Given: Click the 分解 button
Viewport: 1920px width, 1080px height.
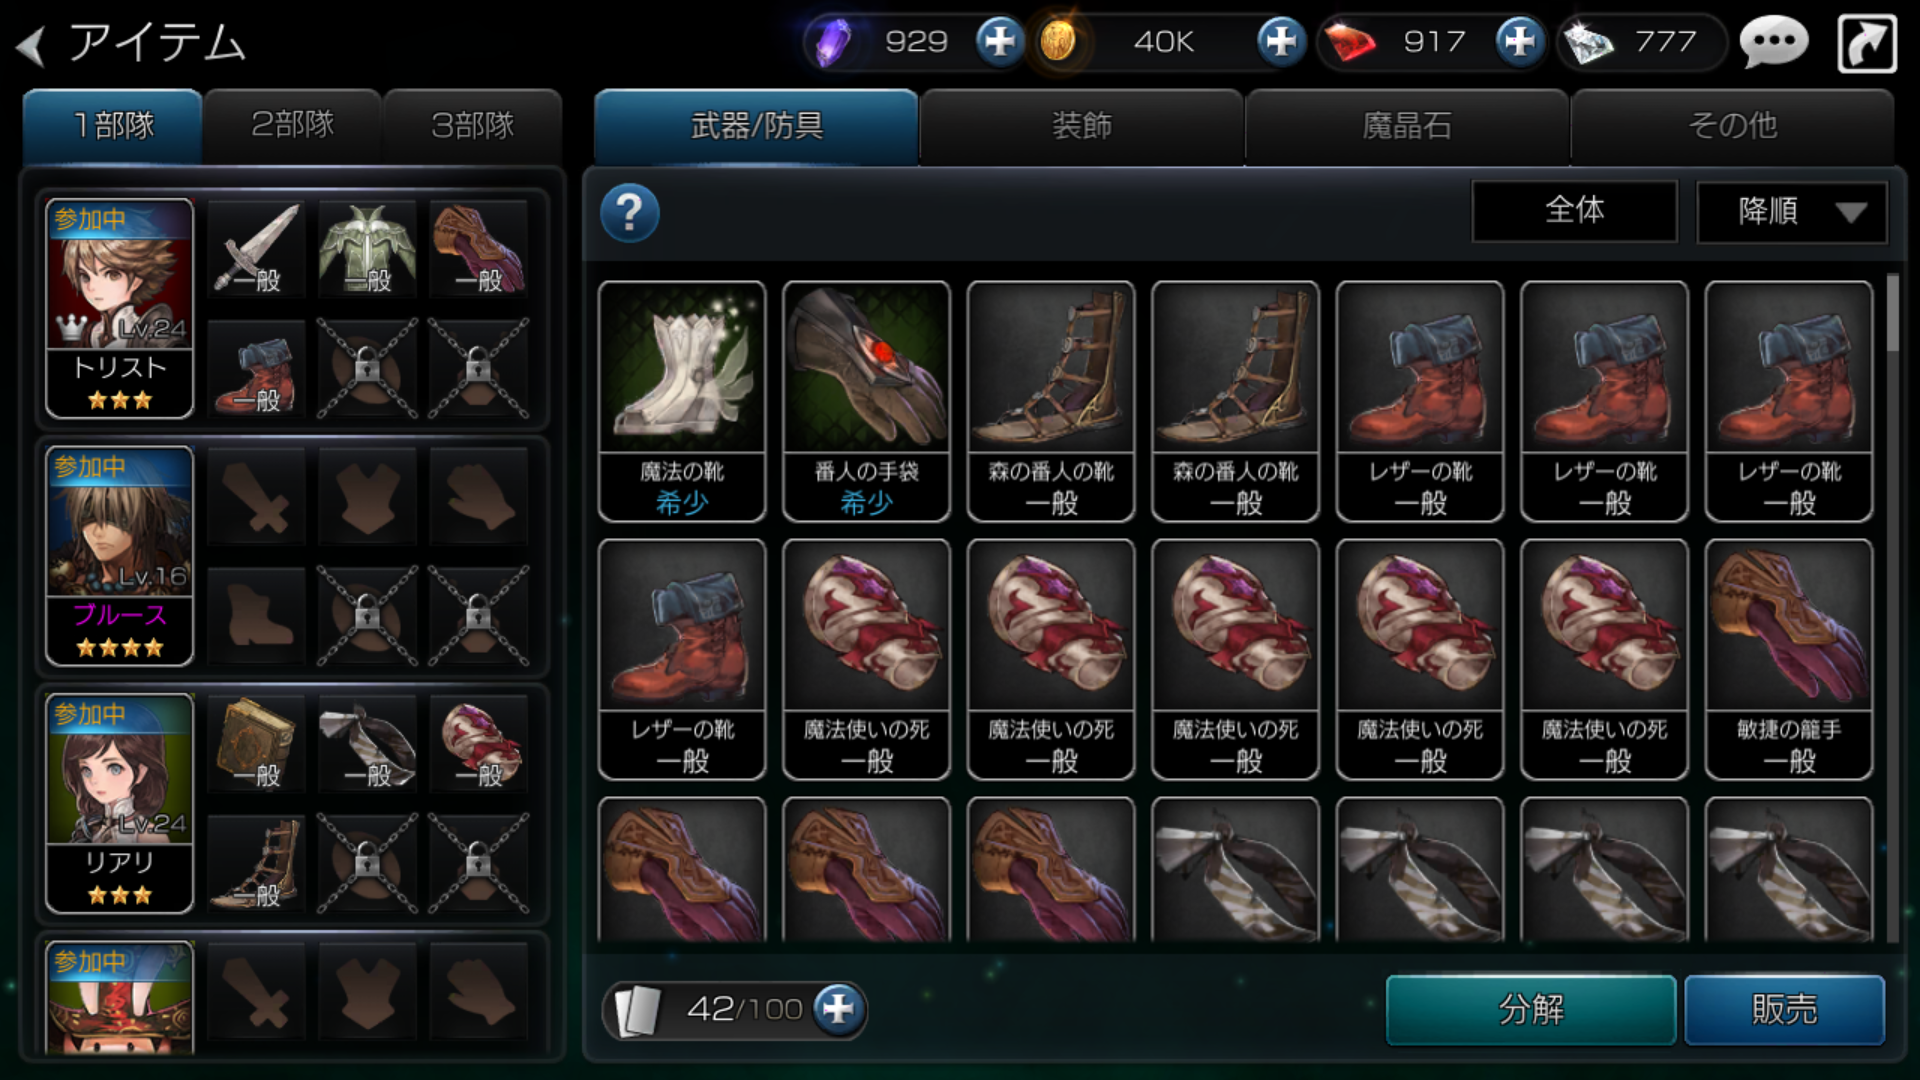Looking at the screenshot, I should (x=1531, y=1009).
